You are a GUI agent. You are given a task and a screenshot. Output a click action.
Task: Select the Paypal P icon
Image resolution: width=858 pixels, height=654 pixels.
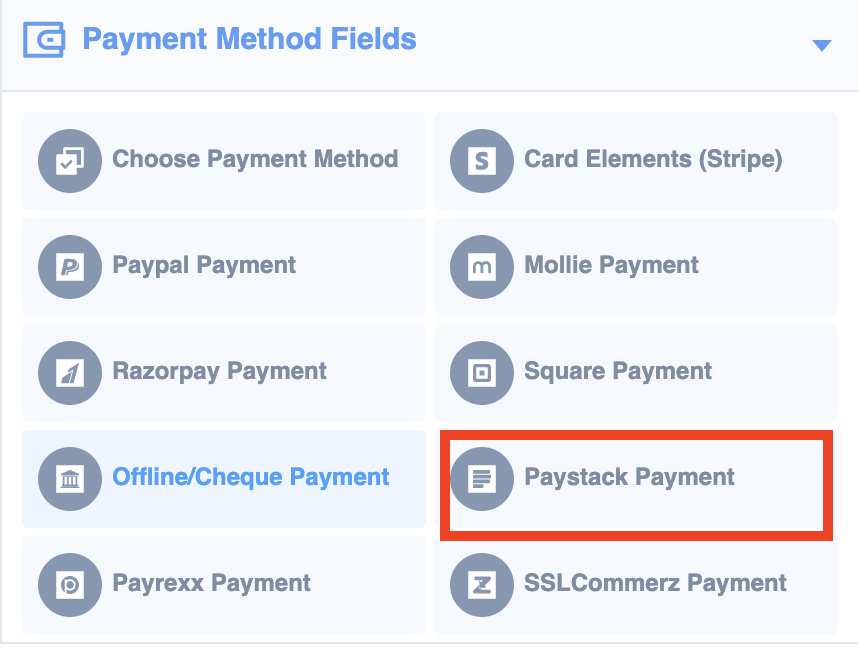69,267
